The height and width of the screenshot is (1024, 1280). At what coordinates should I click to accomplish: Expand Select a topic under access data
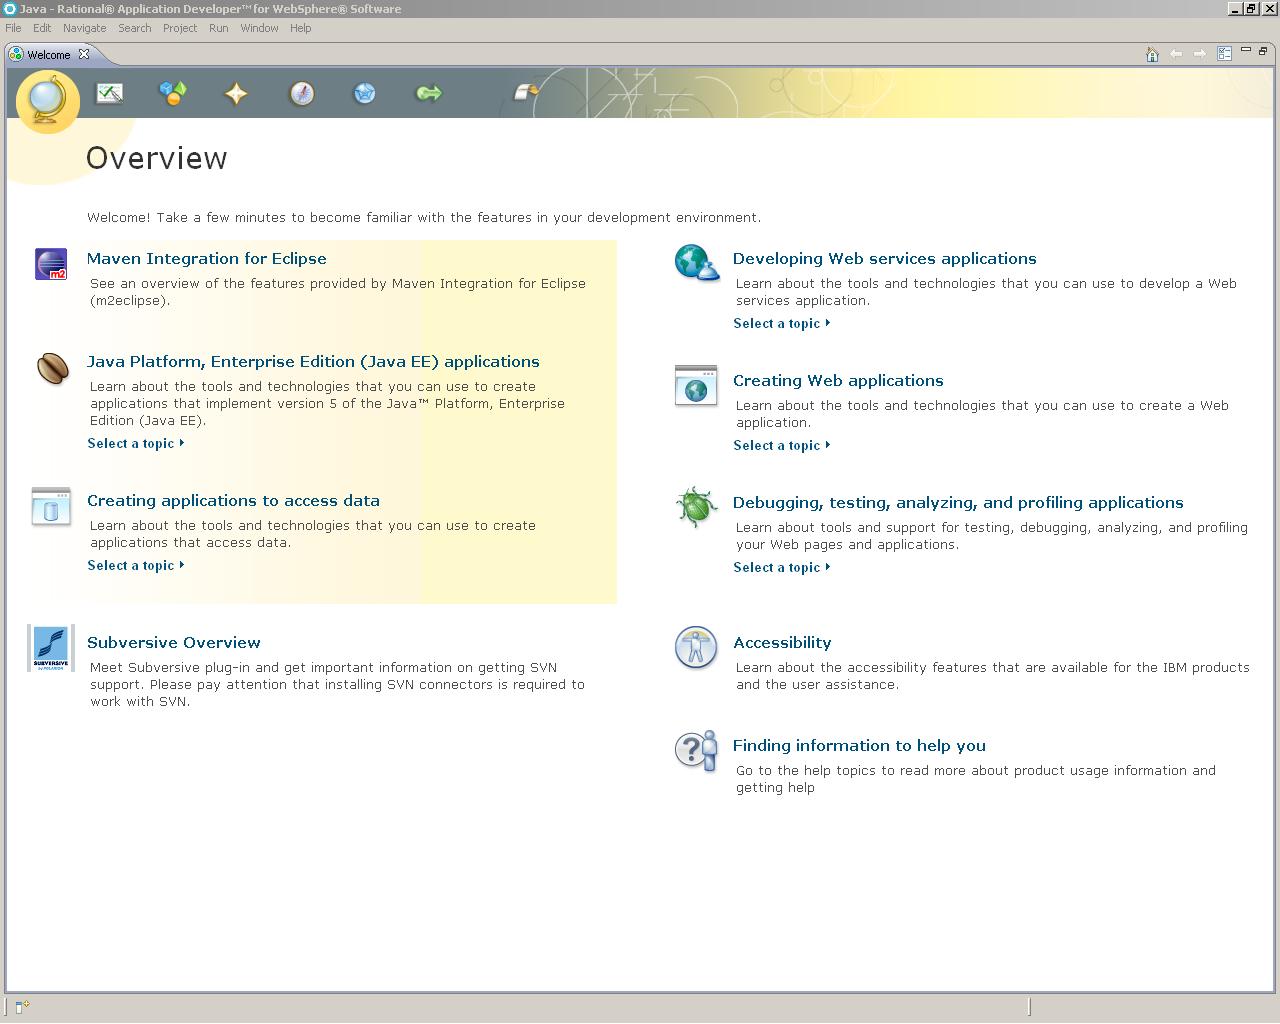(136, 565)
